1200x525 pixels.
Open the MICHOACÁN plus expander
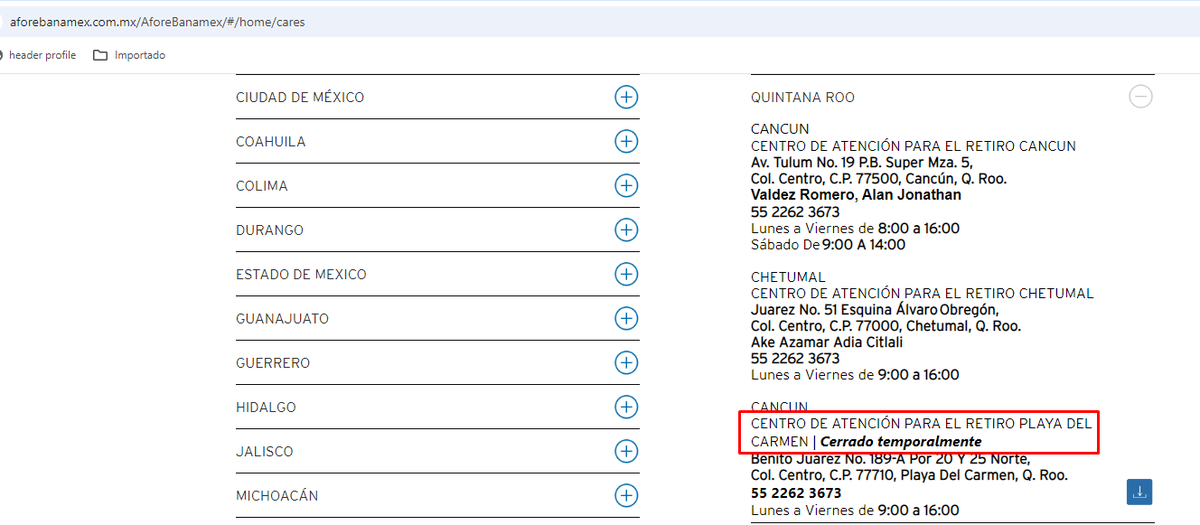pos(626,495)
